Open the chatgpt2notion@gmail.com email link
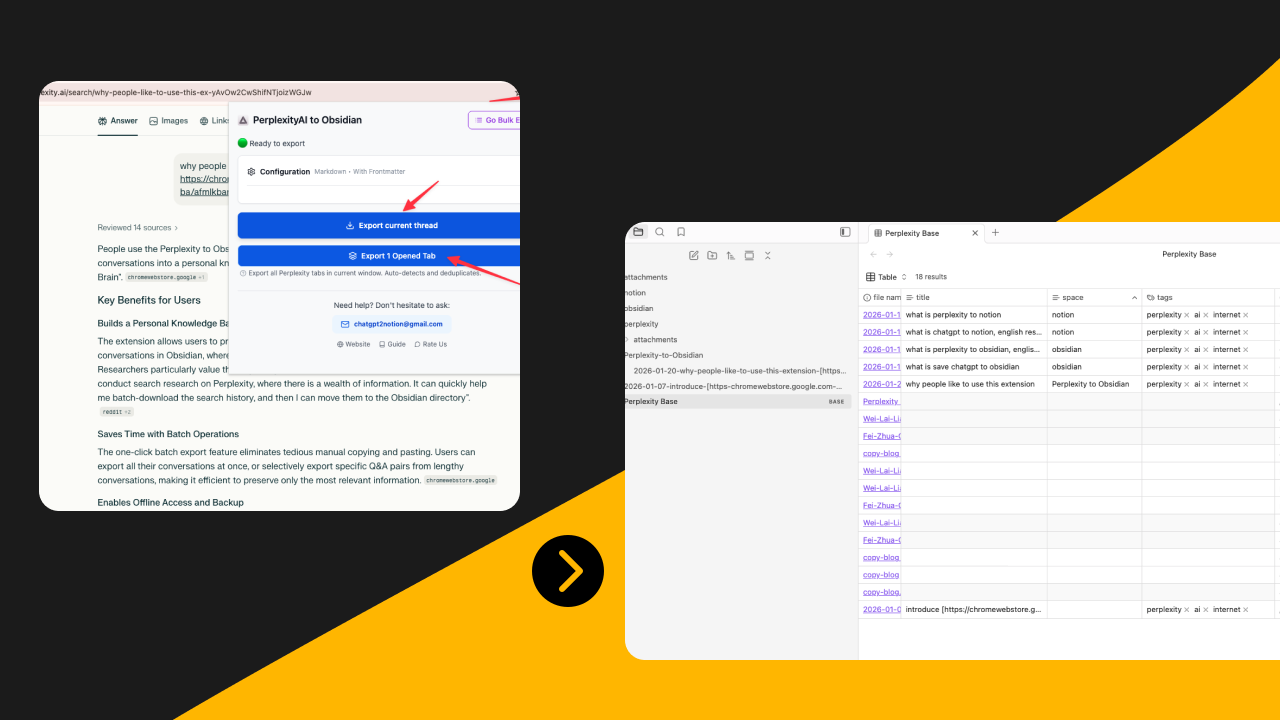The height and width of the screenshot is (720, 1280). pos(391,324)
